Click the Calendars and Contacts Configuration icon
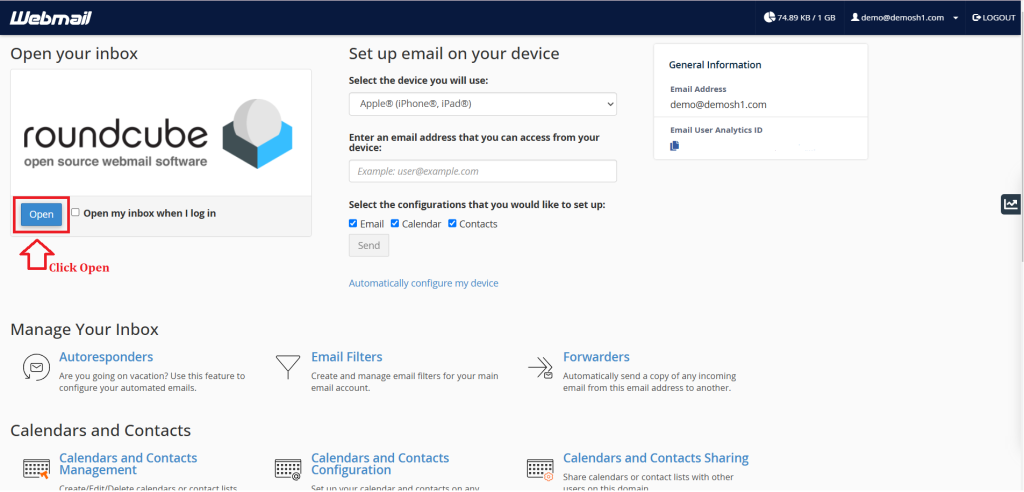 coord(287,469)
